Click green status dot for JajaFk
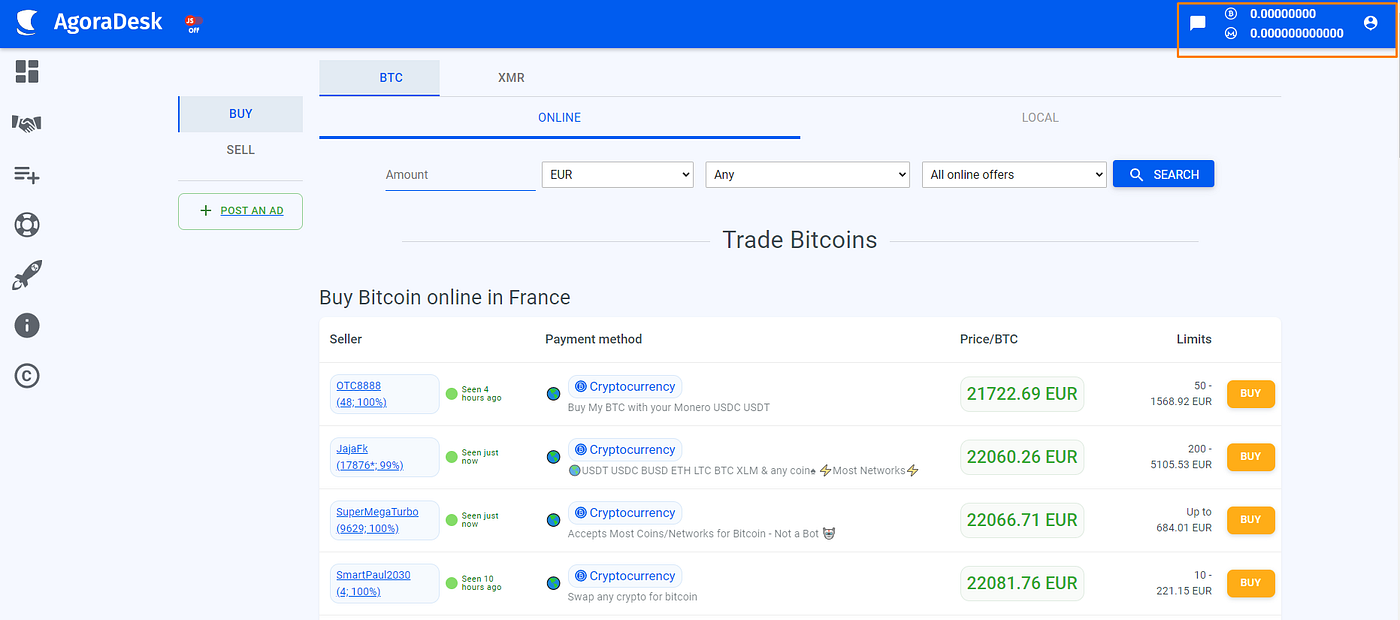1400x620 pixels. tap(451, 457)
